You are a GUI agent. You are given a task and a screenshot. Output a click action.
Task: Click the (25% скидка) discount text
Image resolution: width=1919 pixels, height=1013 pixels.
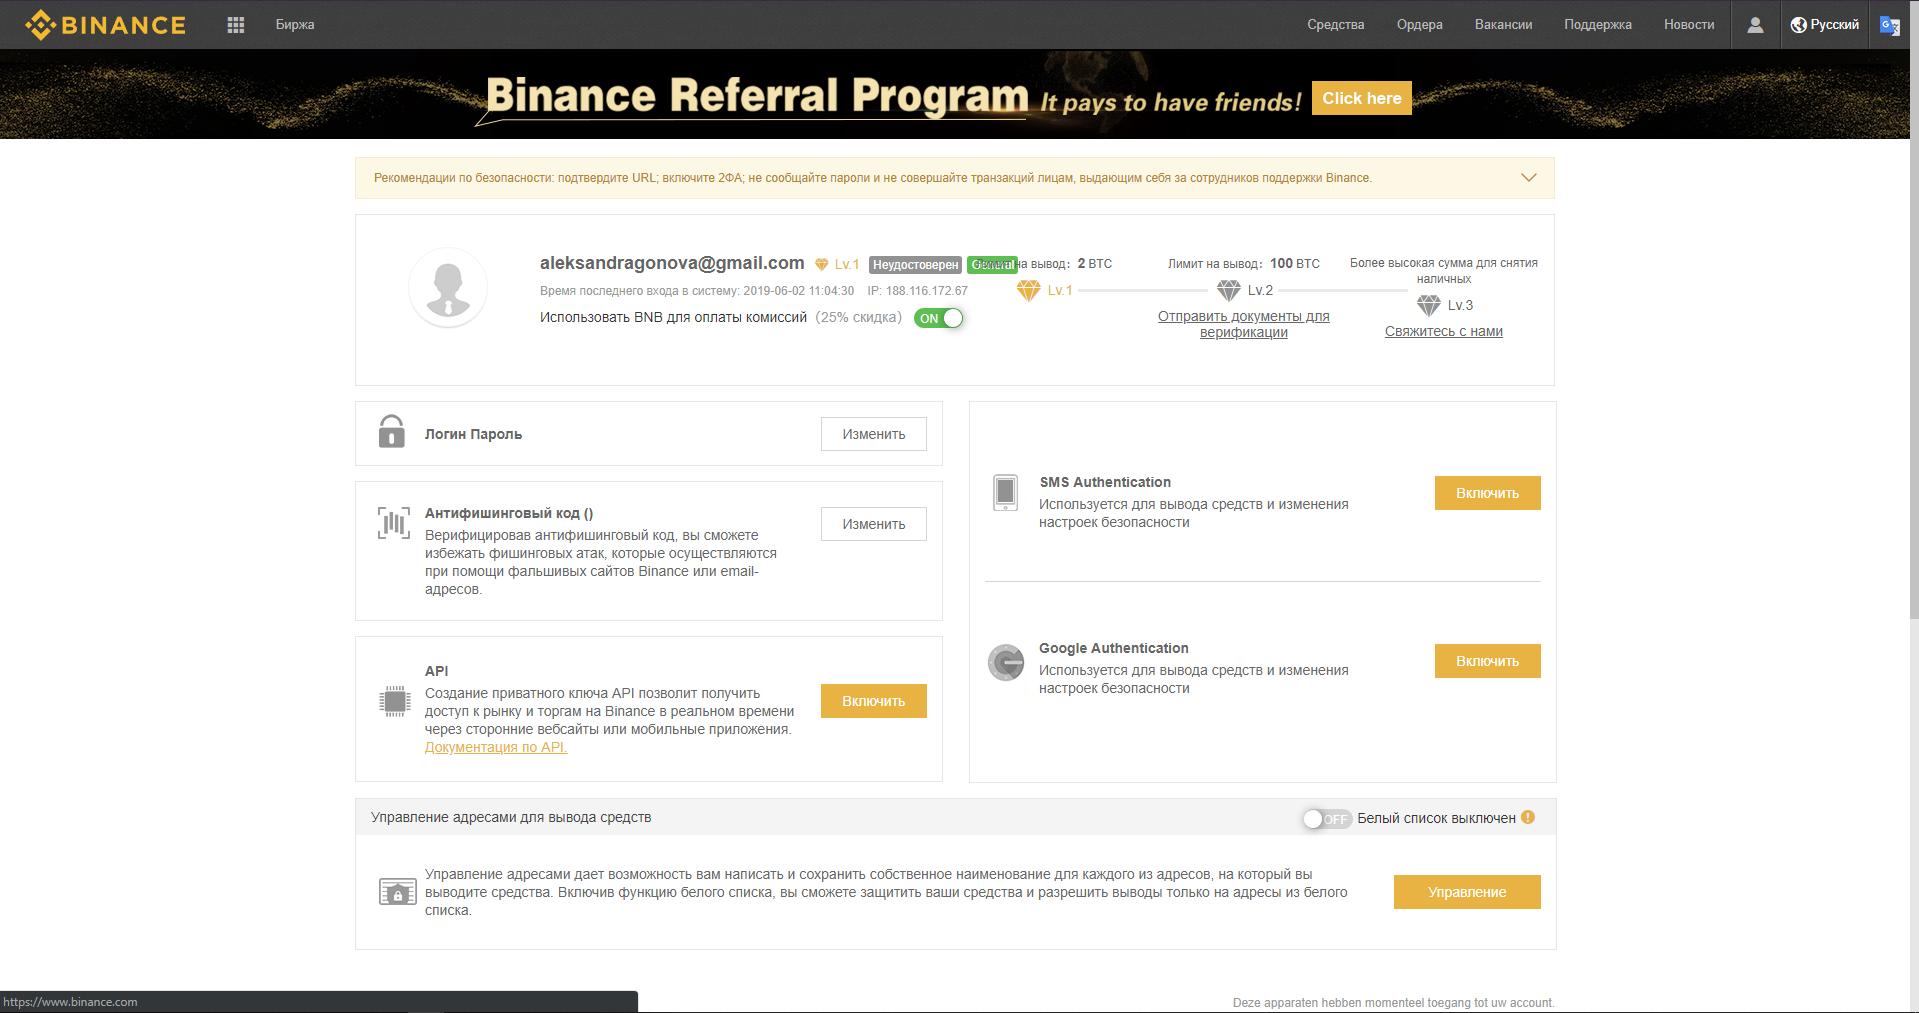pos(859,317)
